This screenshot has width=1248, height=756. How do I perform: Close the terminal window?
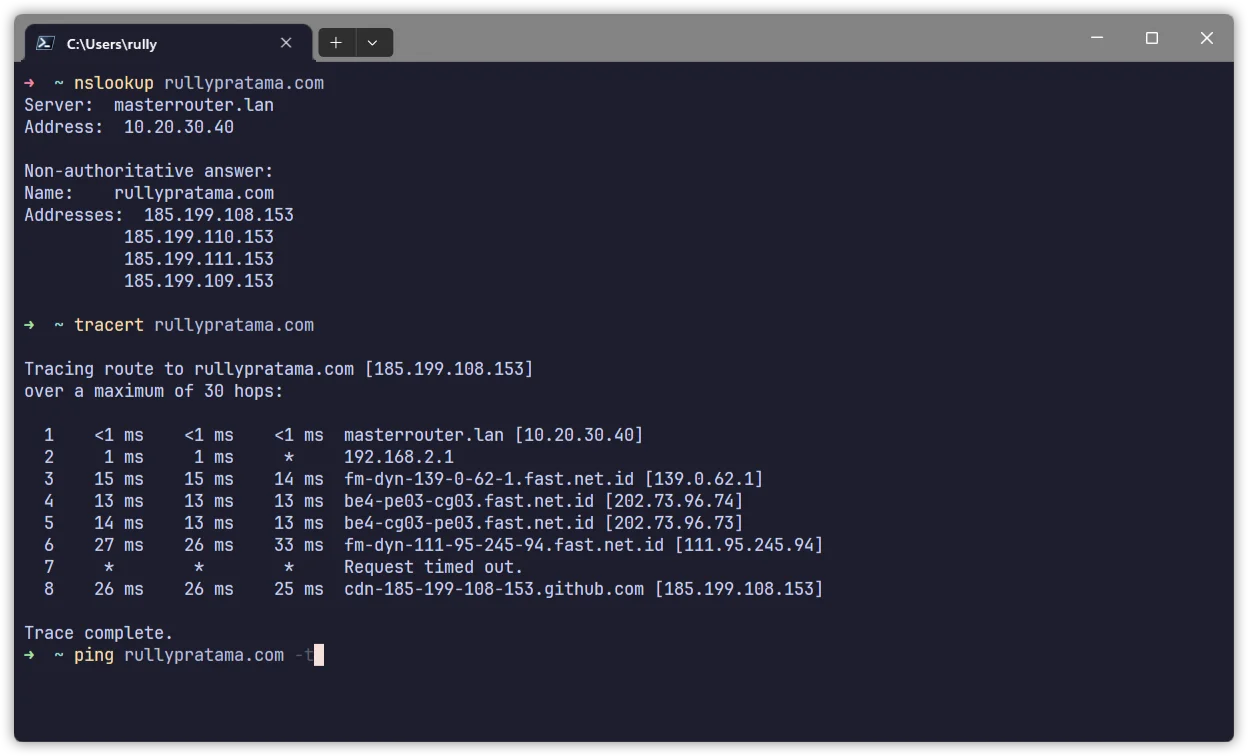point(1206,38)
